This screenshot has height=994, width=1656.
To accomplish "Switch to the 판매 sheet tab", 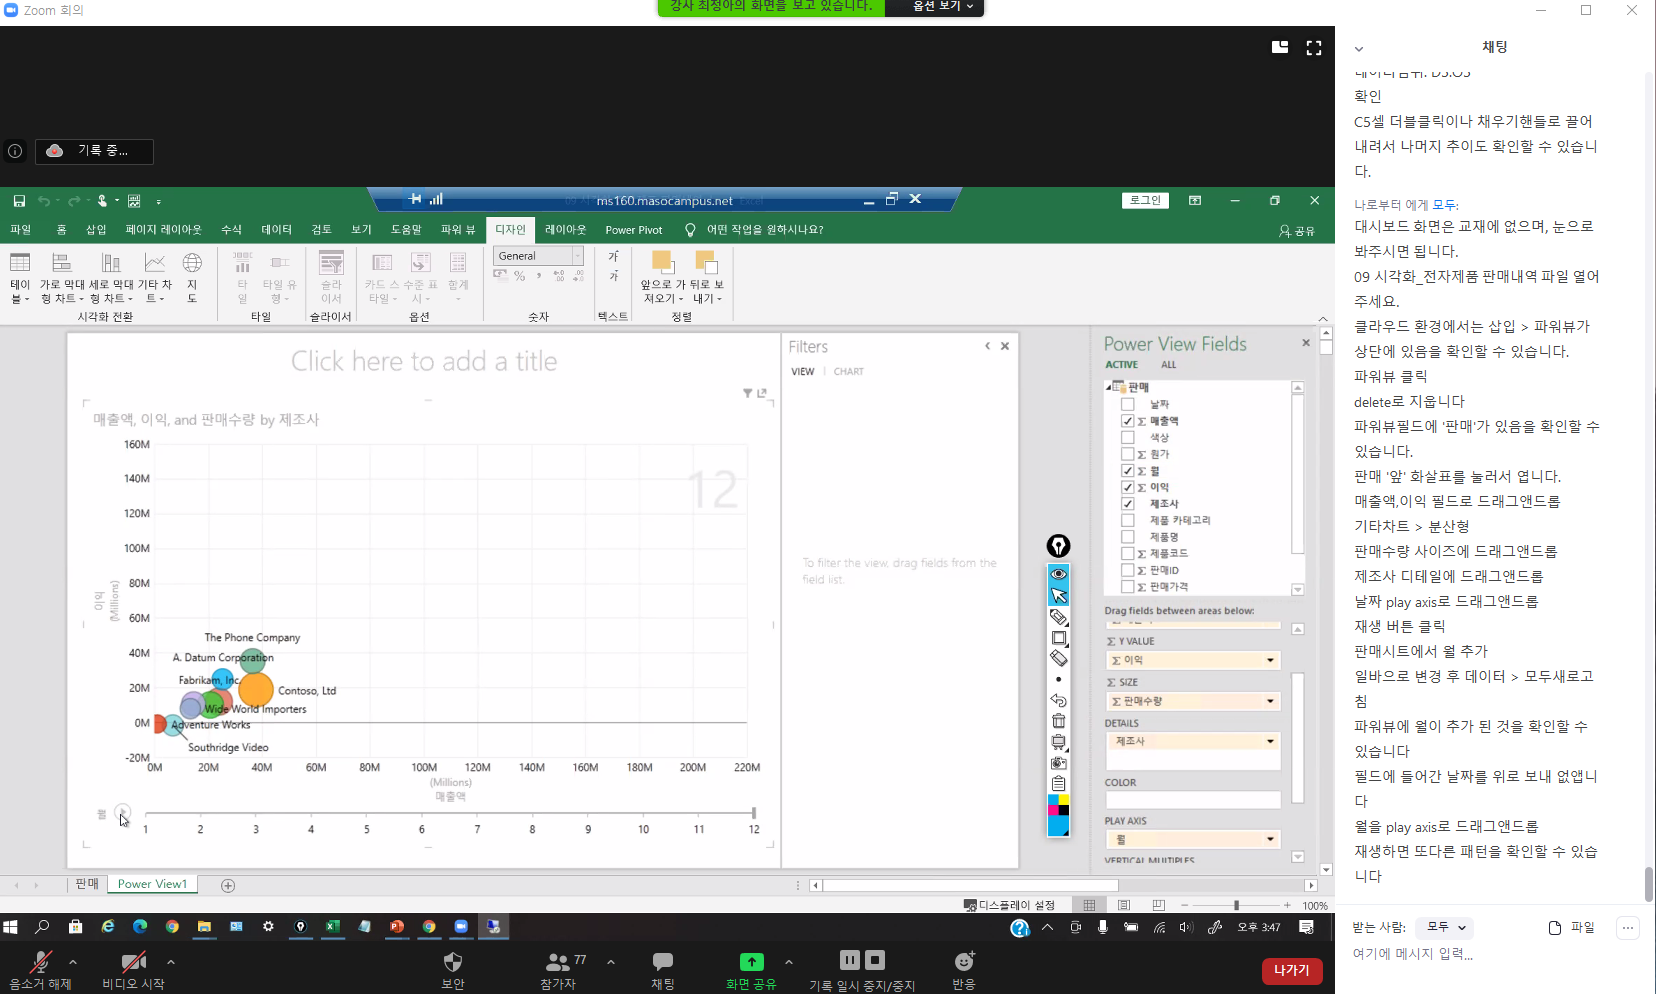I will (87, 884).
